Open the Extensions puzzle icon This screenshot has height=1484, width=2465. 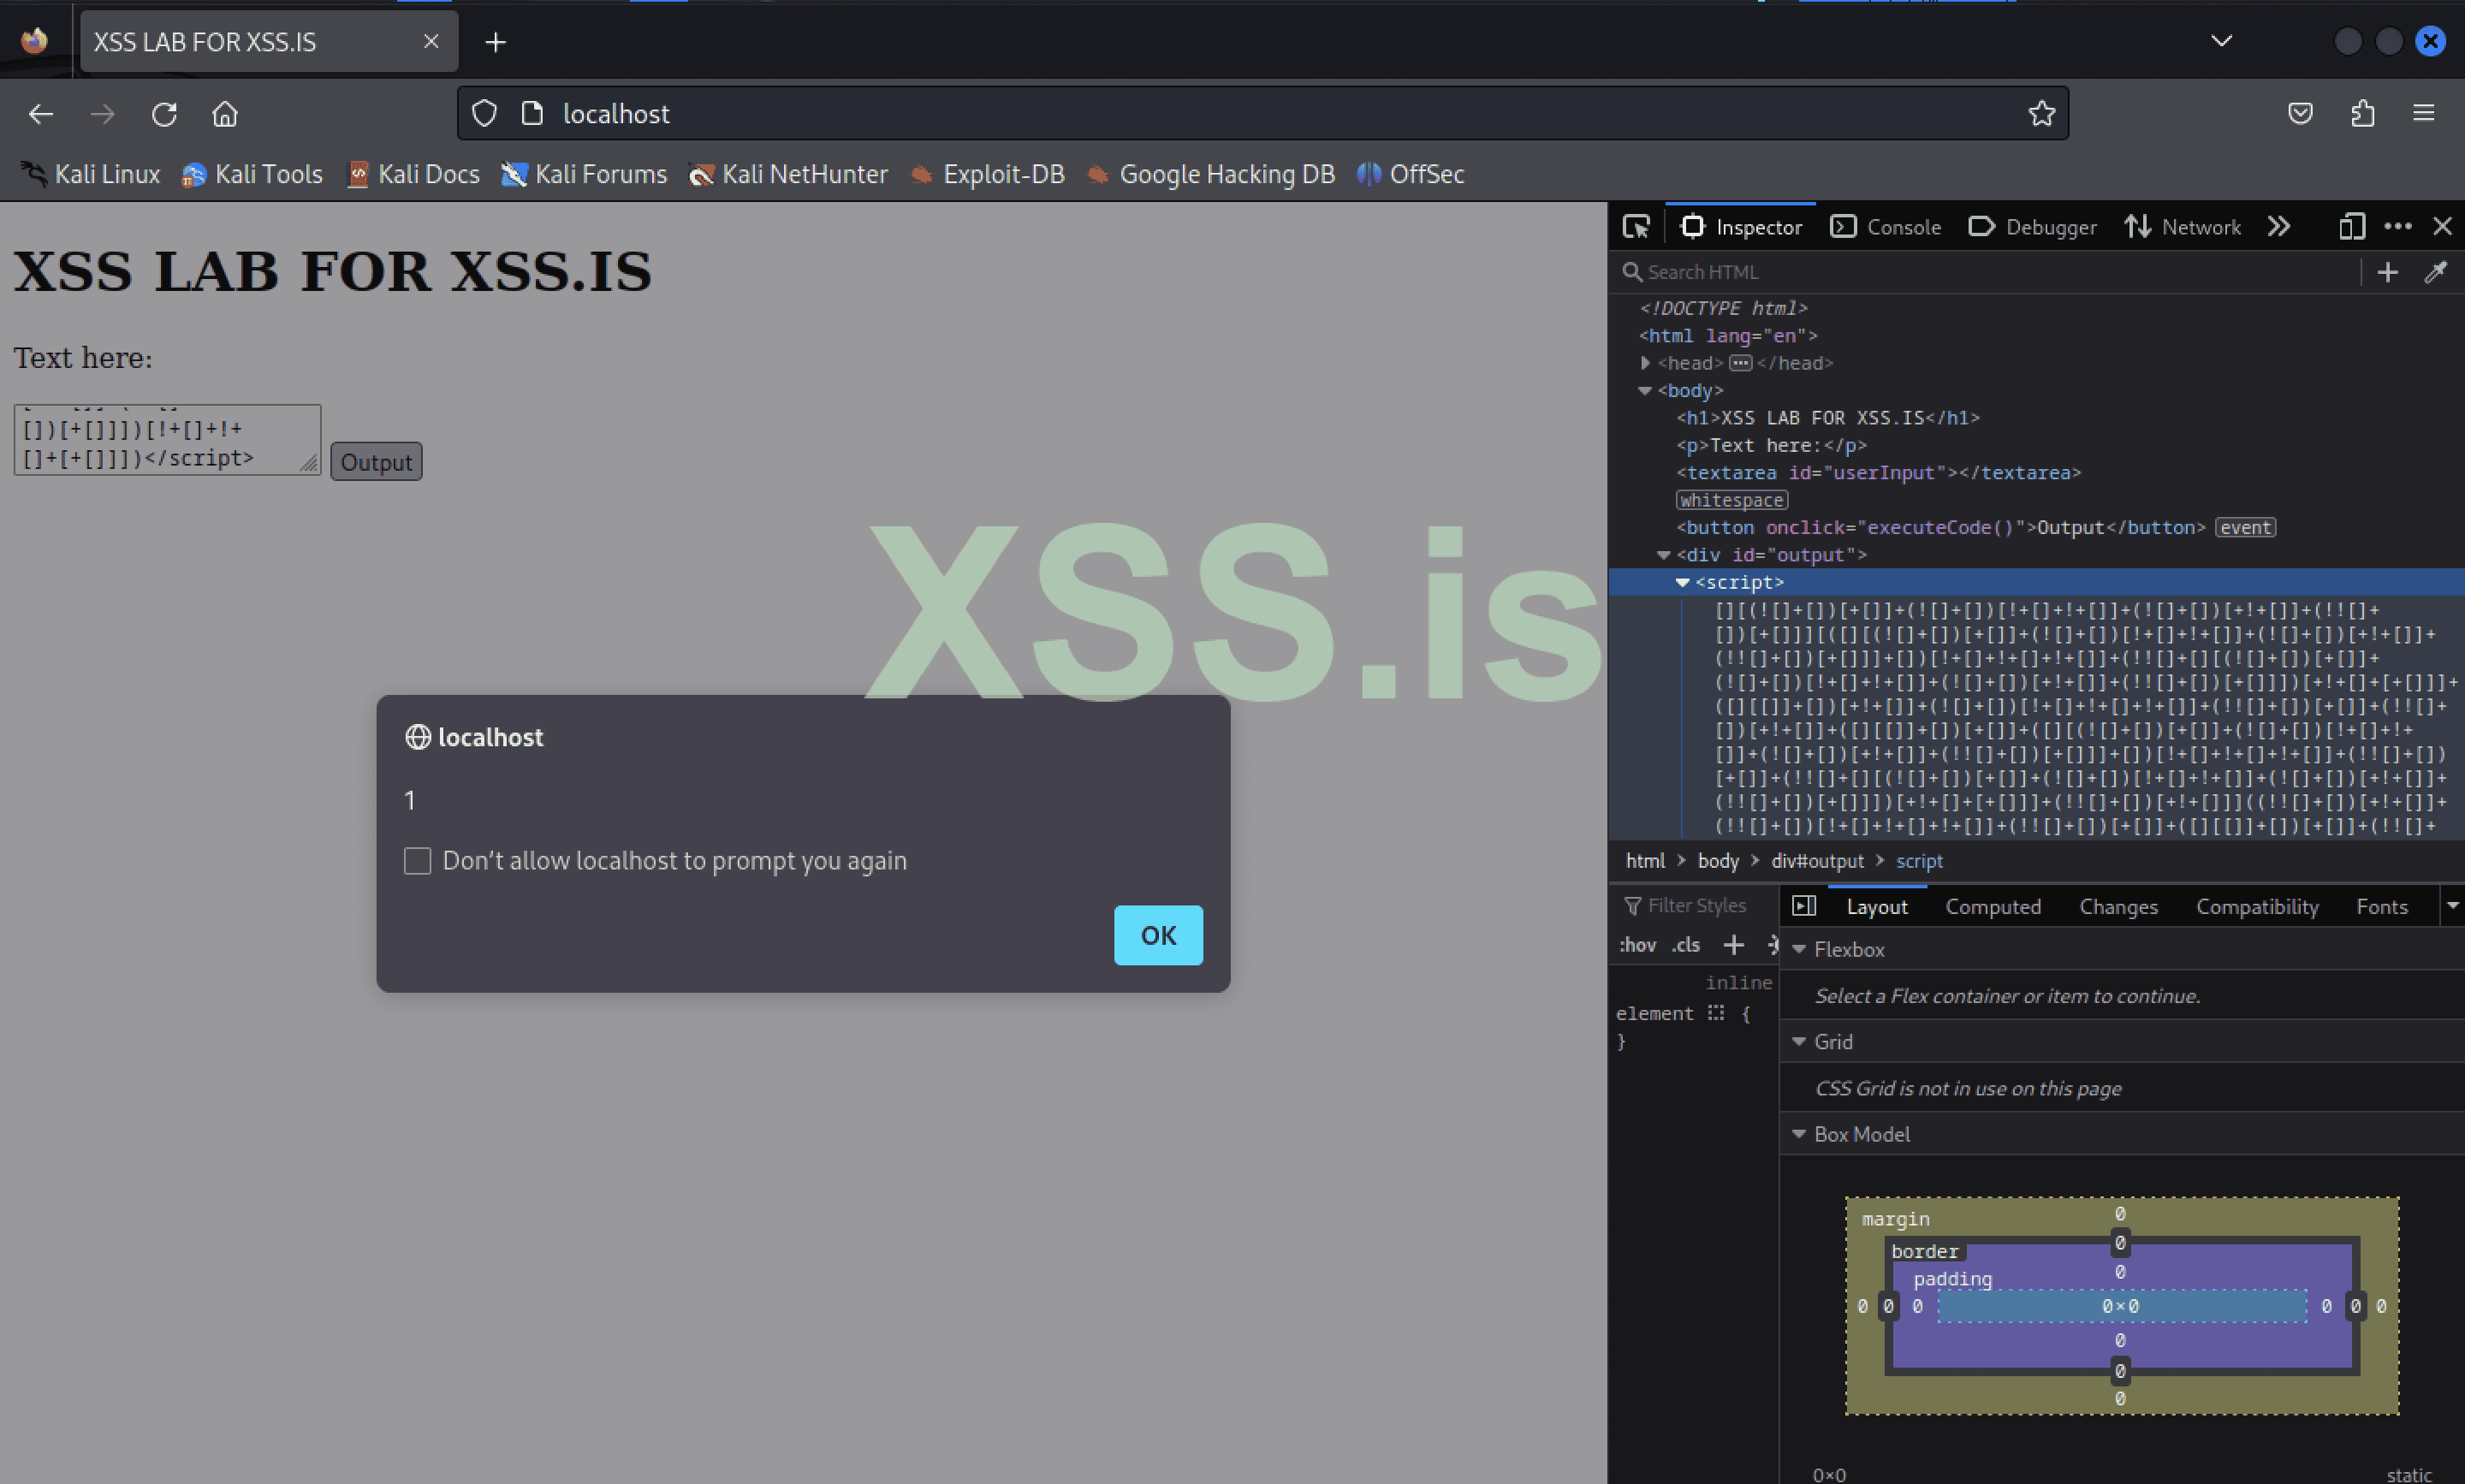pyautogui.click(x=2362, y=114)
